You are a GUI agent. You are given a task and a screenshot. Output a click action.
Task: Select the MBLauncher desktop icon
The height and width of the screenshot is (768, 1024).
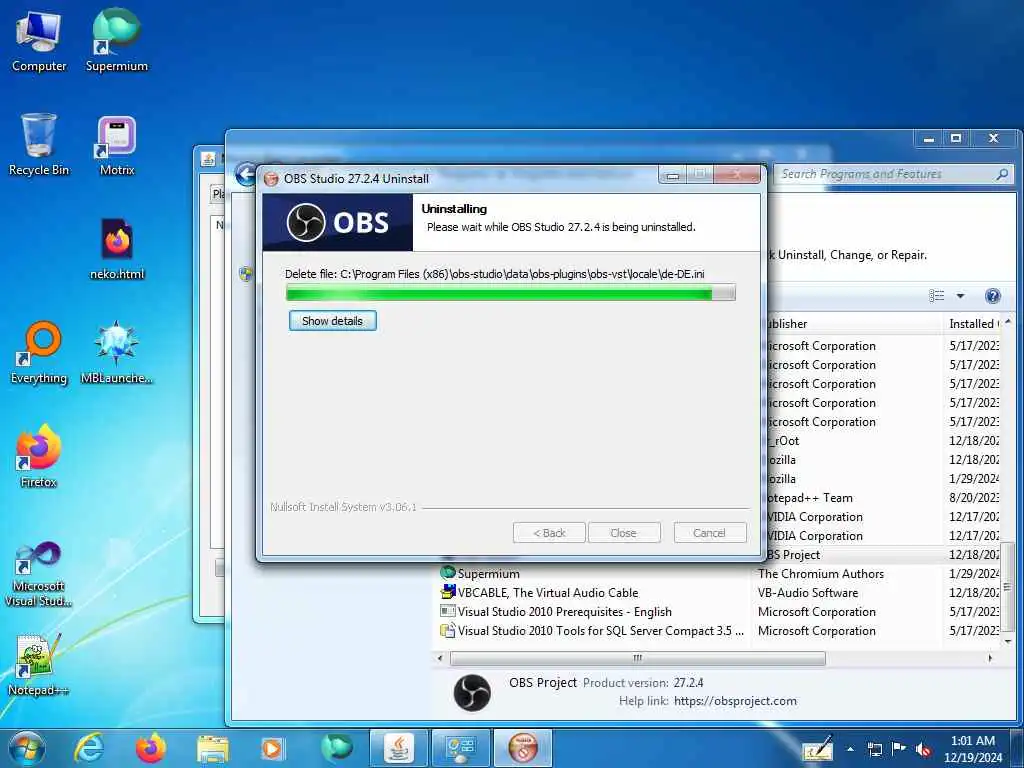coord(116,353)
